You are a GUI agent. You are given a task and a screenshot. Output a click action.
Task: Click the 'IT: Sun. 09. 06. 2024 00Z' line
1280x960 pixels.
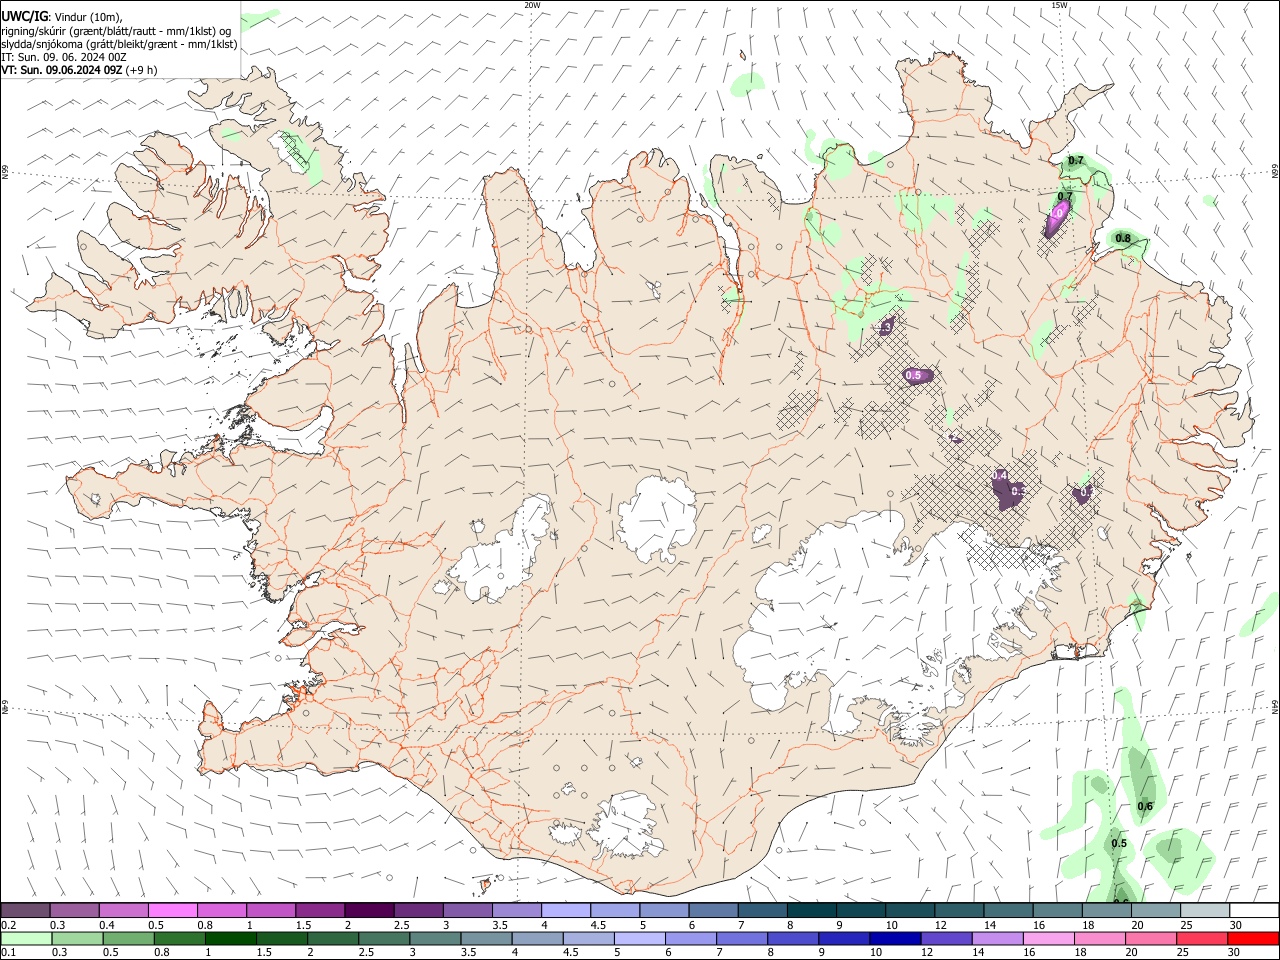click(64, 57)
